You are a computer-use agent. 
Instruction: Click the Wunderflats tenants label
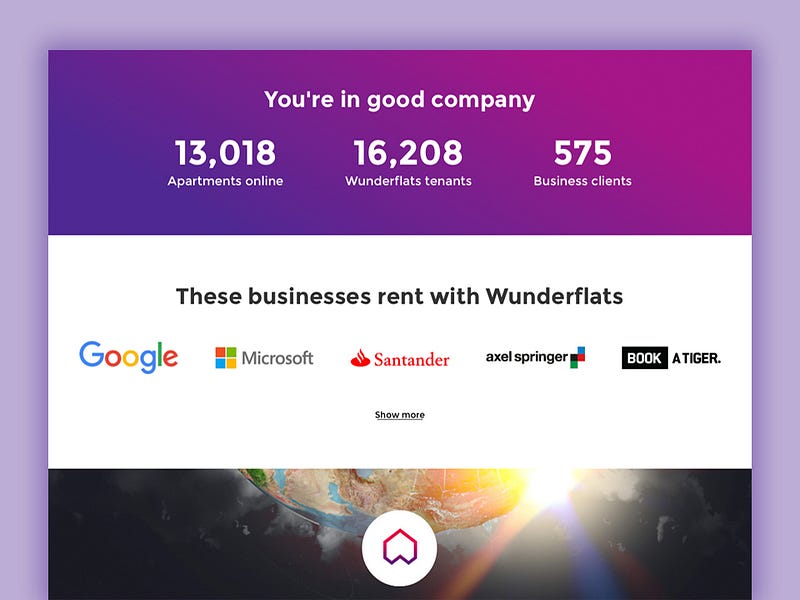408,181
